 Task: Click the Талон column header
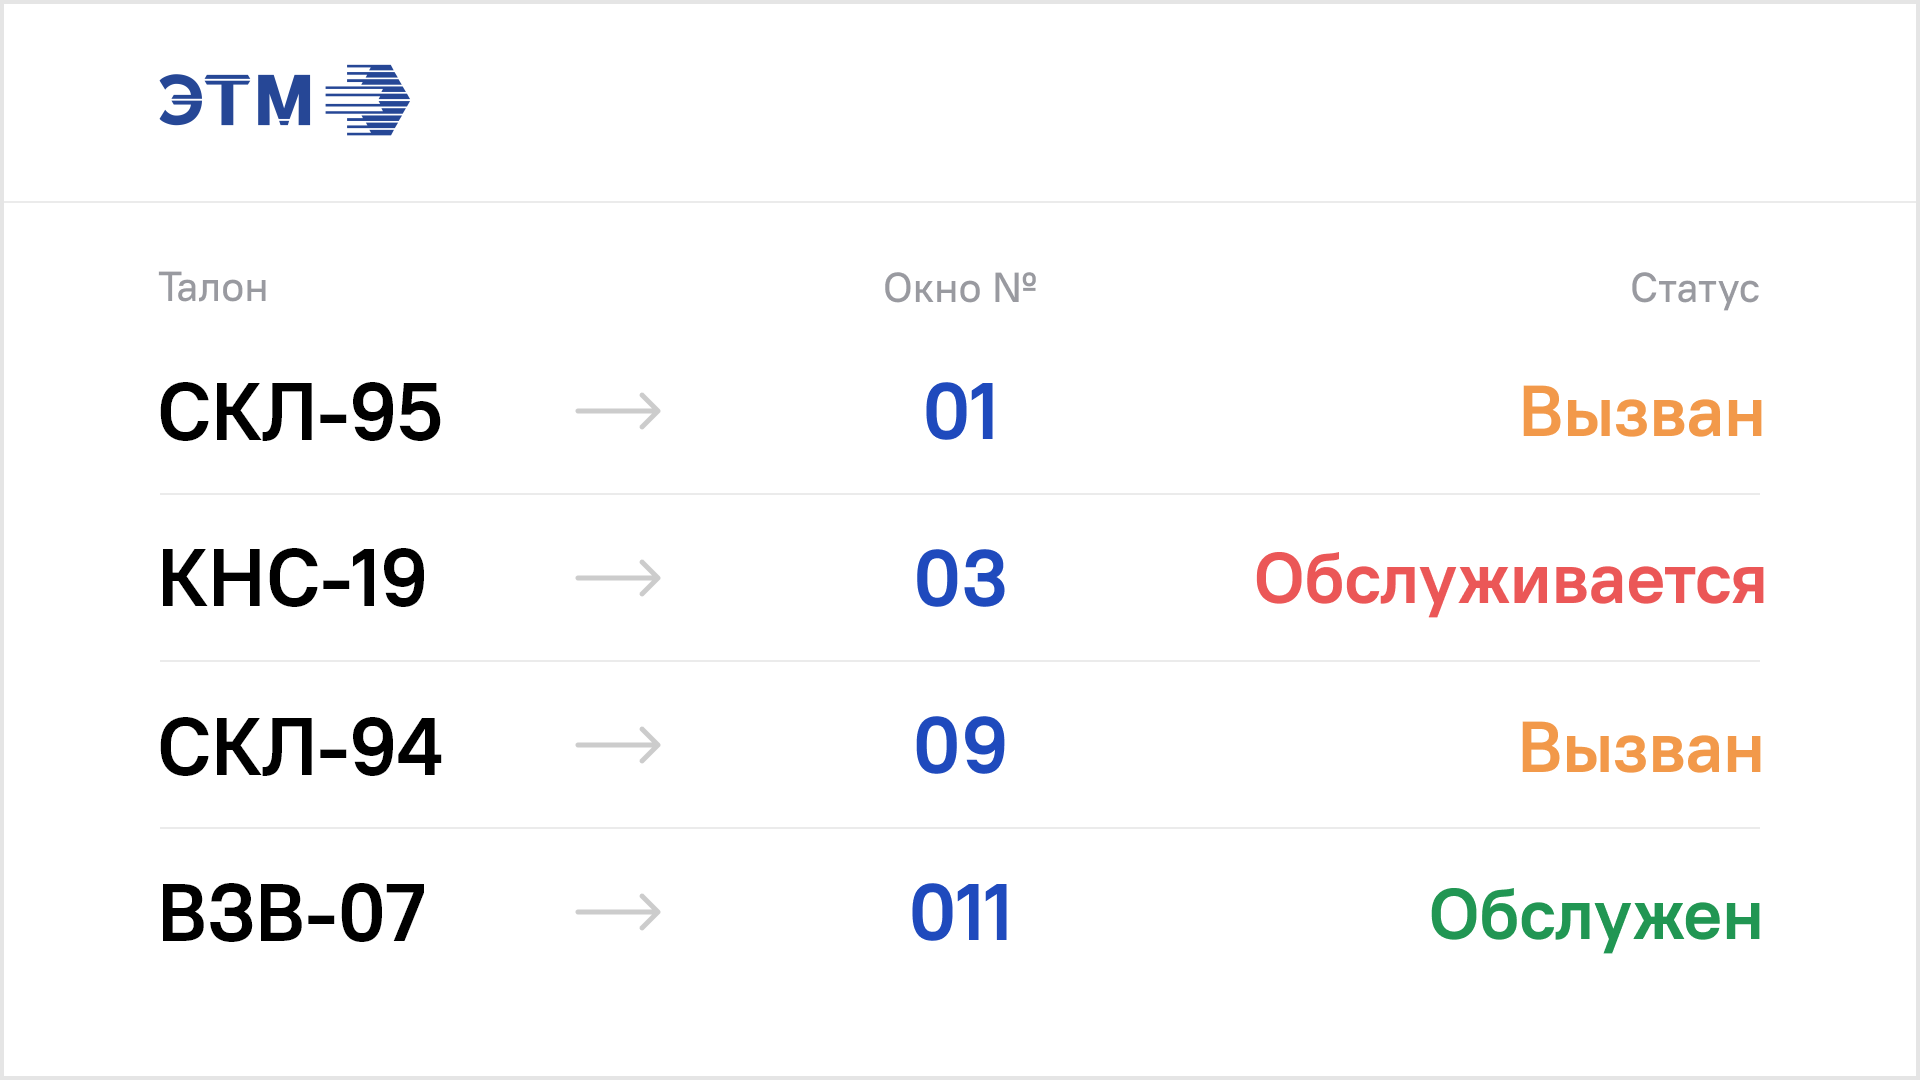click(213, 288)
